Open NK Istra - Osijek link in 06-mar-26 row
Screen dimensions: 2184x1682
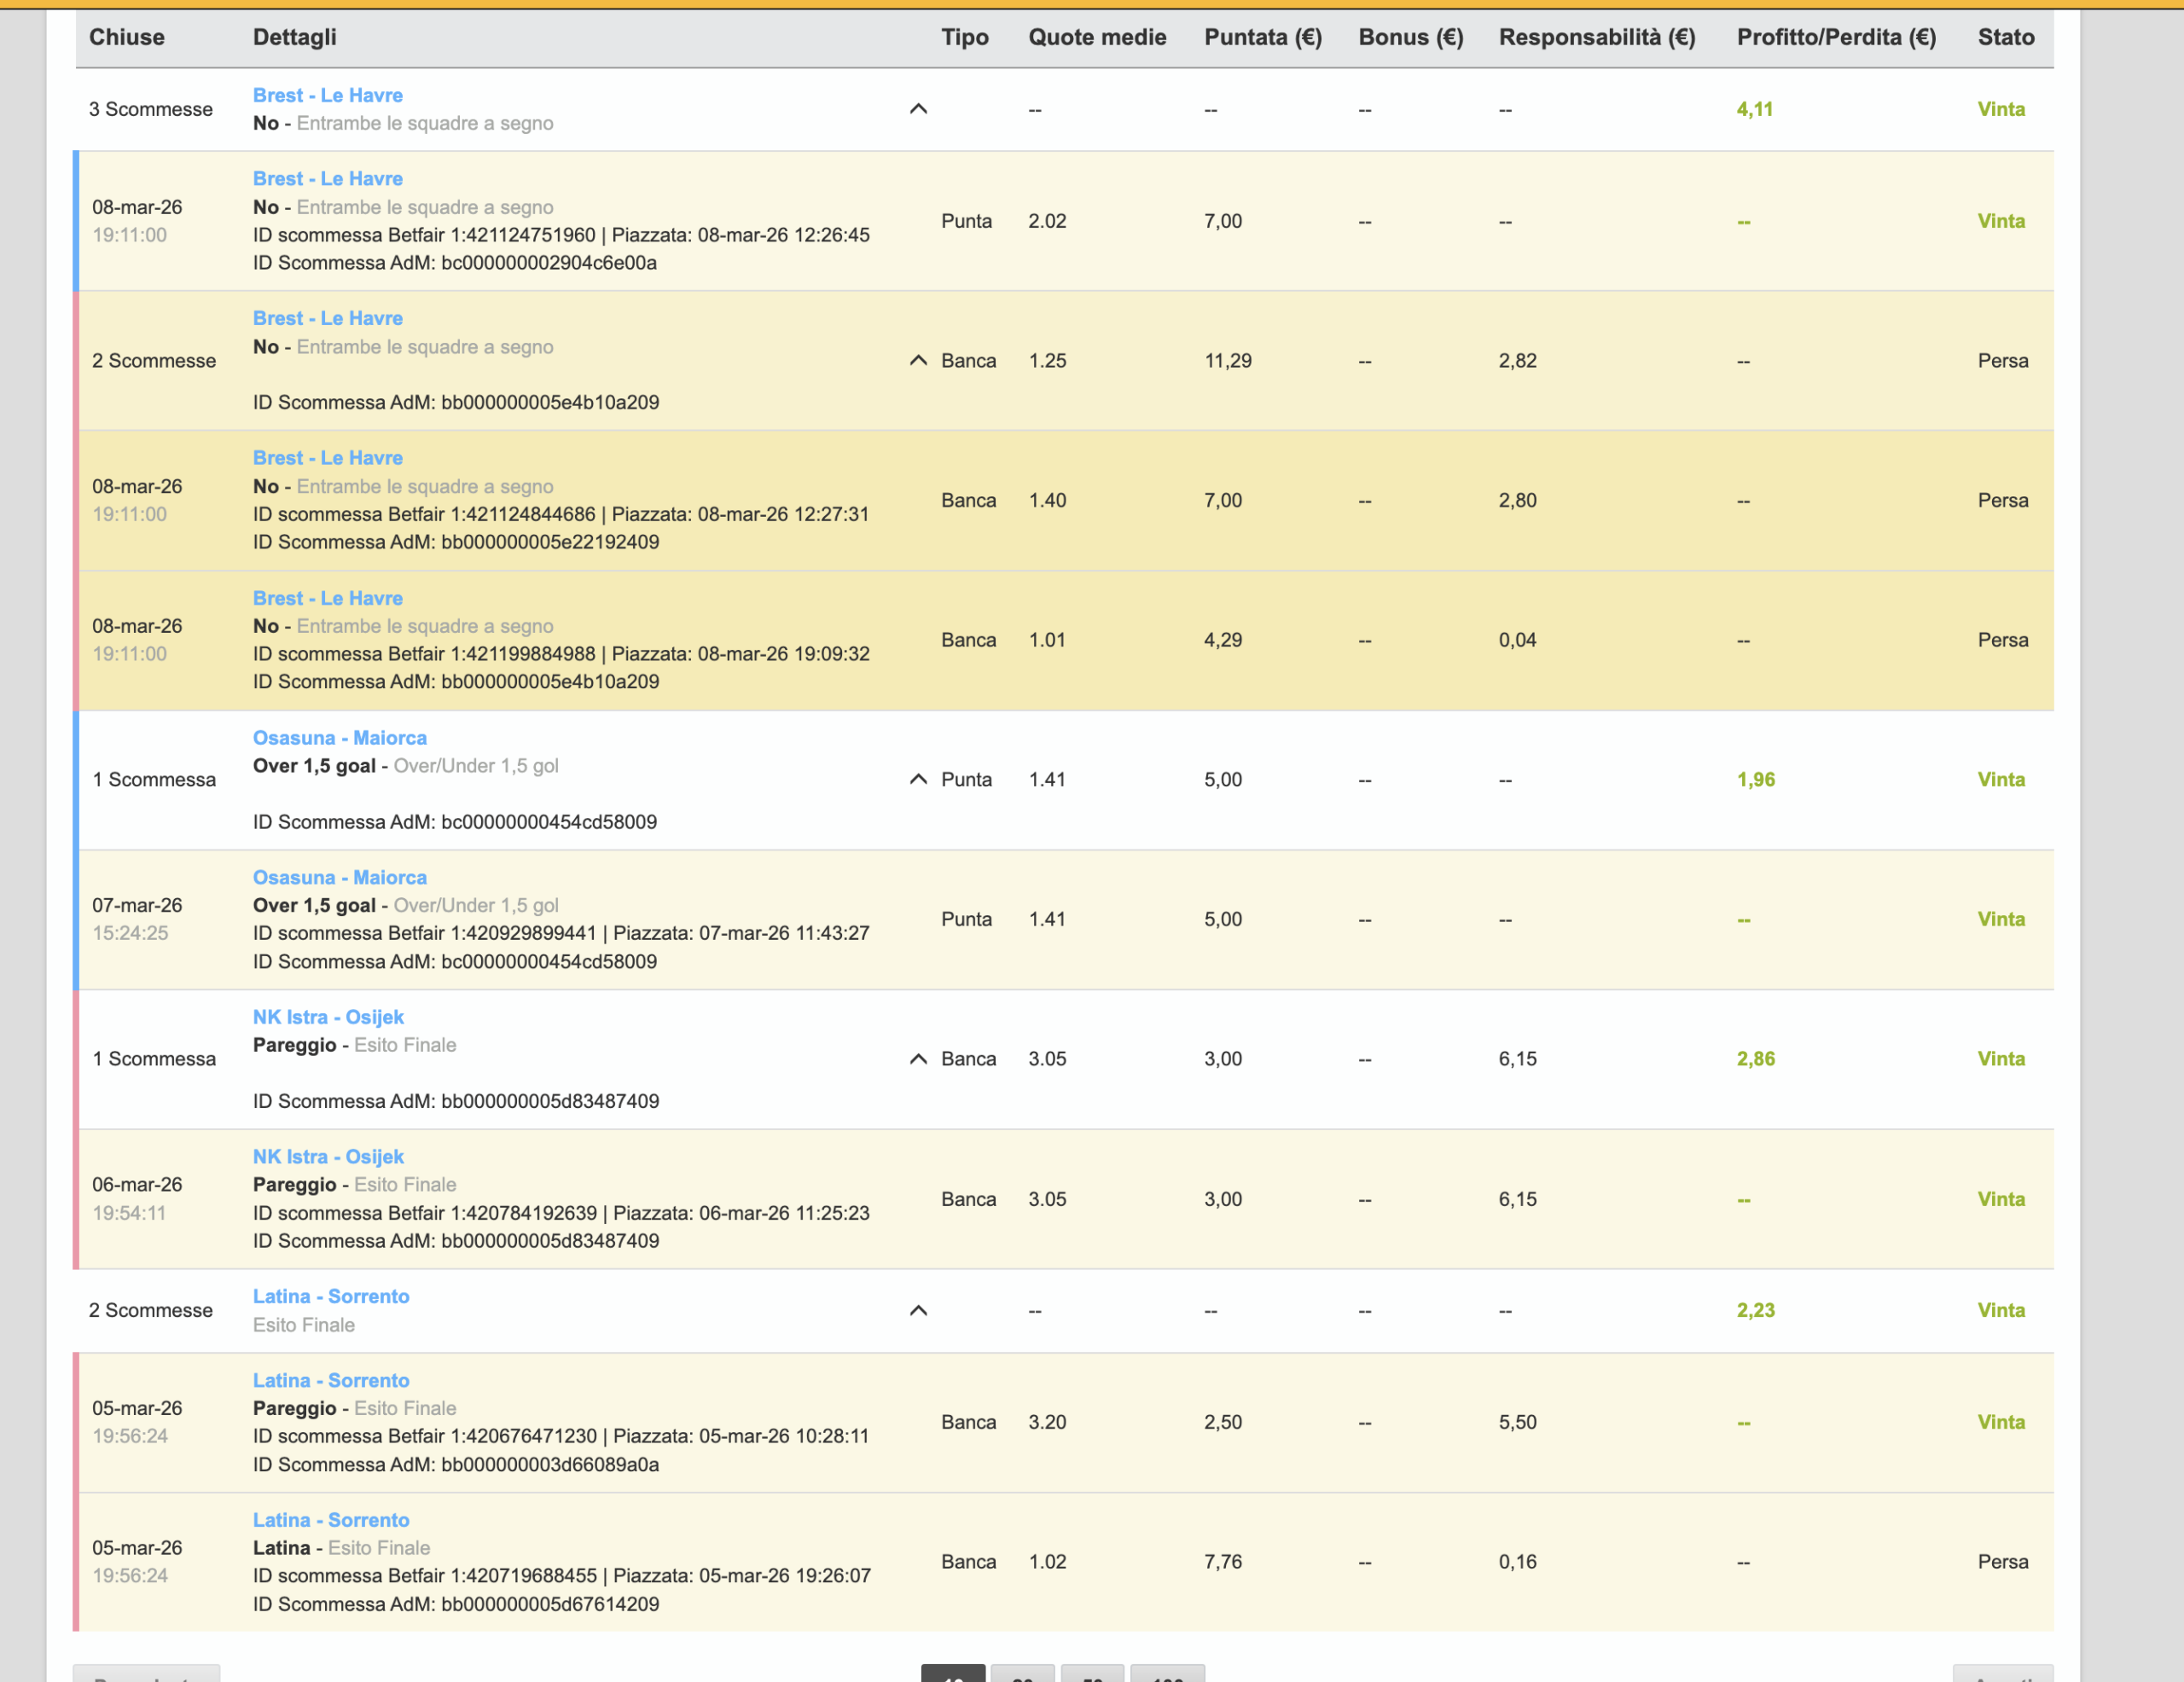[x=328, y=1156]
